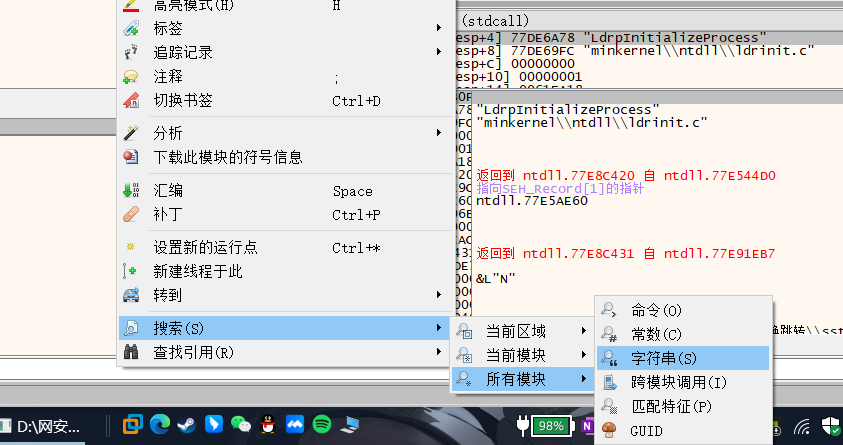The height and width of the screenshot is (445, 843).
Task: Open Steam from the taskbar
Action: point(187,425)
